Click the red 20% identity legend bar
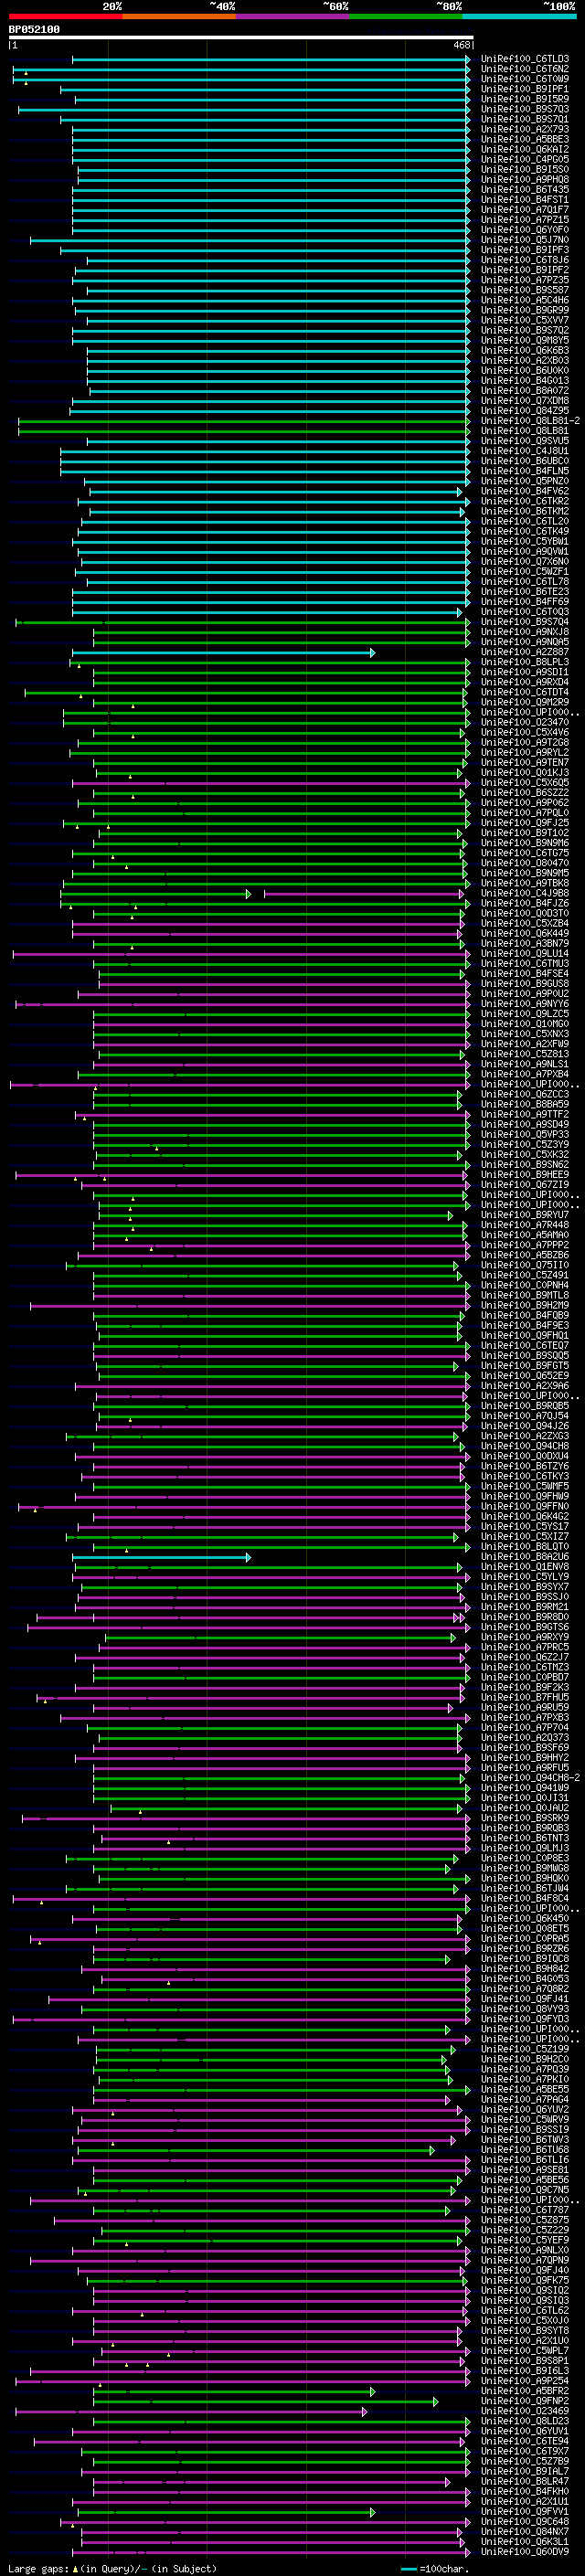 coord(65,16)
